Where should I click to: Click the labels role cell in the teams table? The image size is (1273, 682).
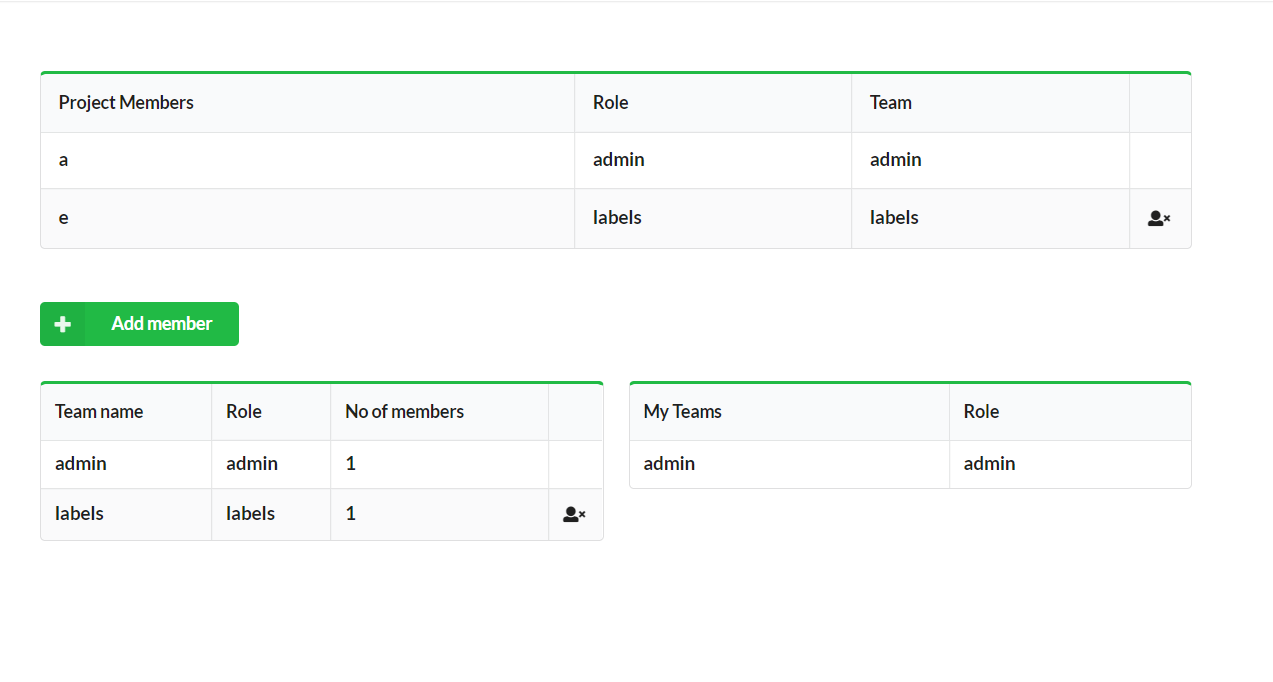click(251, 514)
